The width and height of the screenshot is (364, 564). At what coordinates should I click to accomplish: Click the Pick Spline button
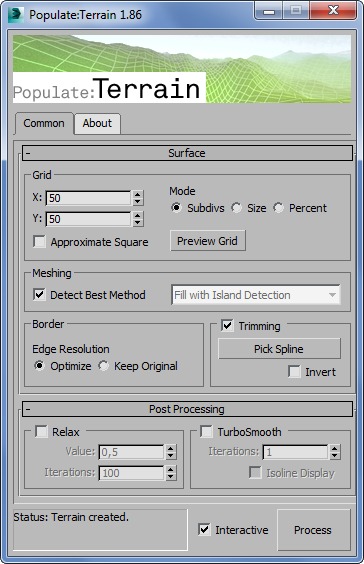coord(279,349)
